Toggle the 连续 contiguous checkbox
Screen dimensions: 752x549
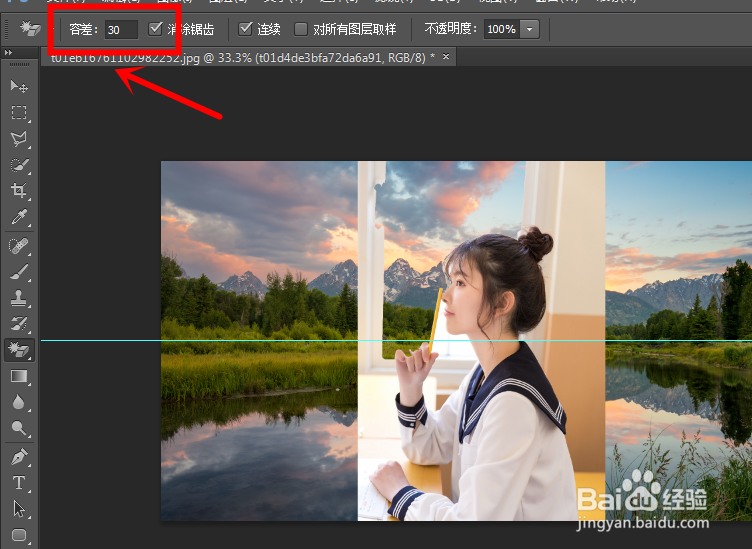coord(245,29)
